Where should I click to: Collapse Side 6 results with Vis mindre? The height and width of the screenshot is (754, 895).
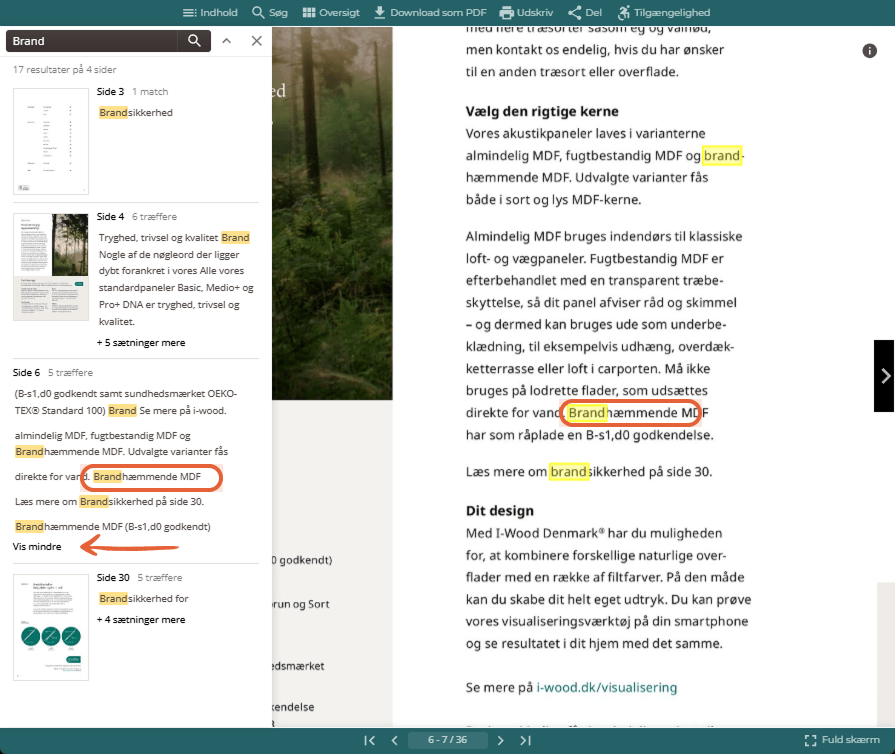37,546
